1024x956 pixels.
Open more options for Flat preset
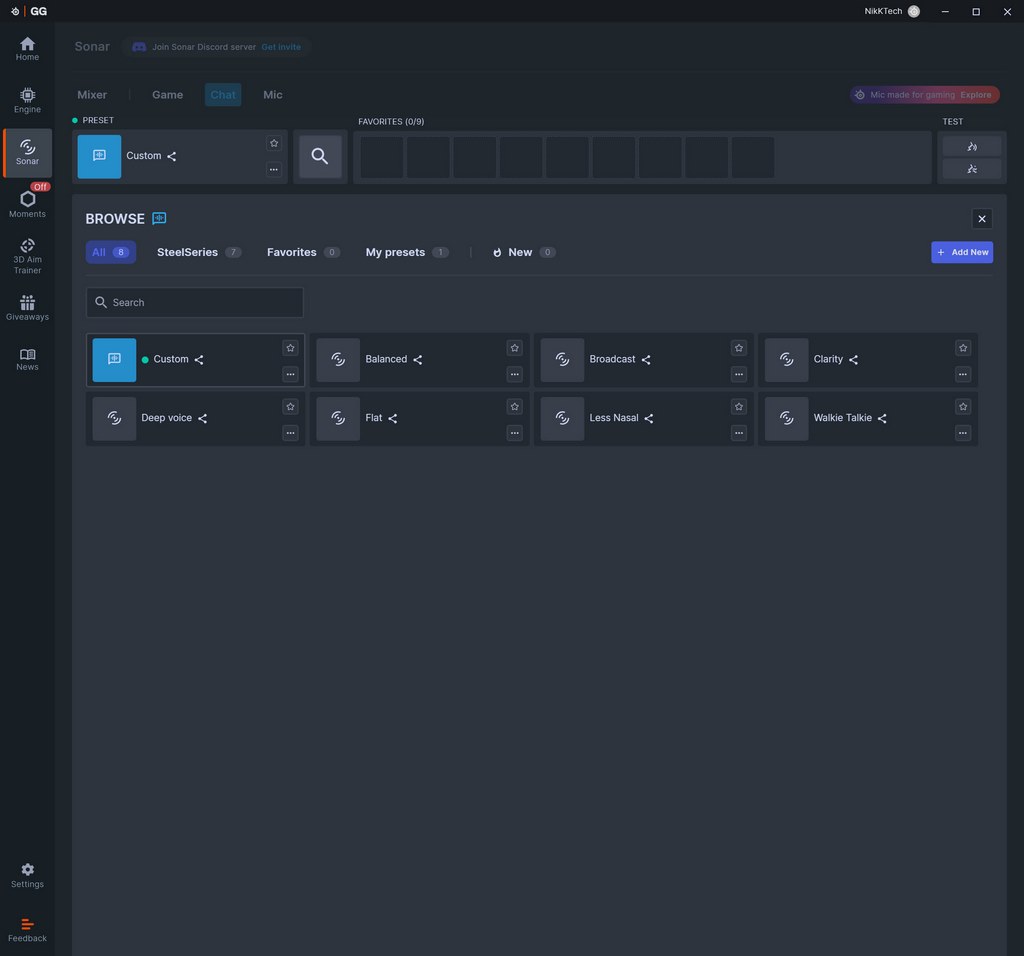tap(514, 433)
